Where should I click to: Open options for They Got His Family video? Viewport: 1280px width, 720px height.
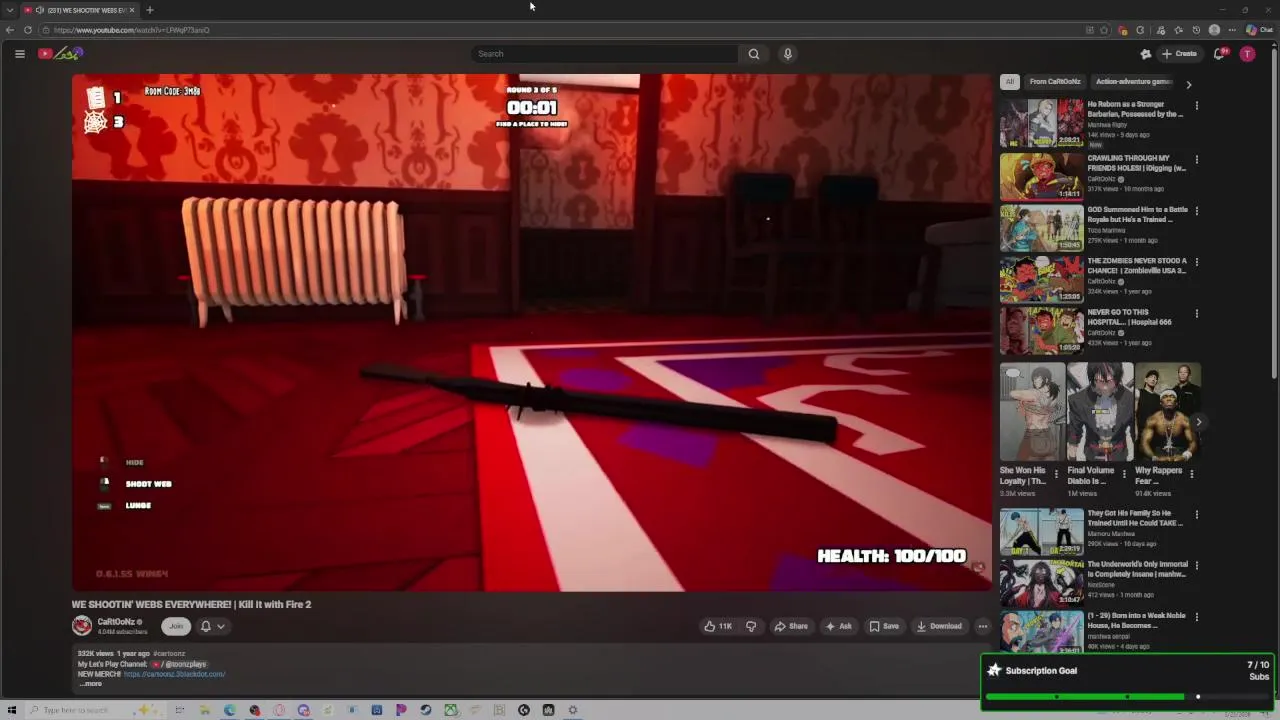point(1196,514)
